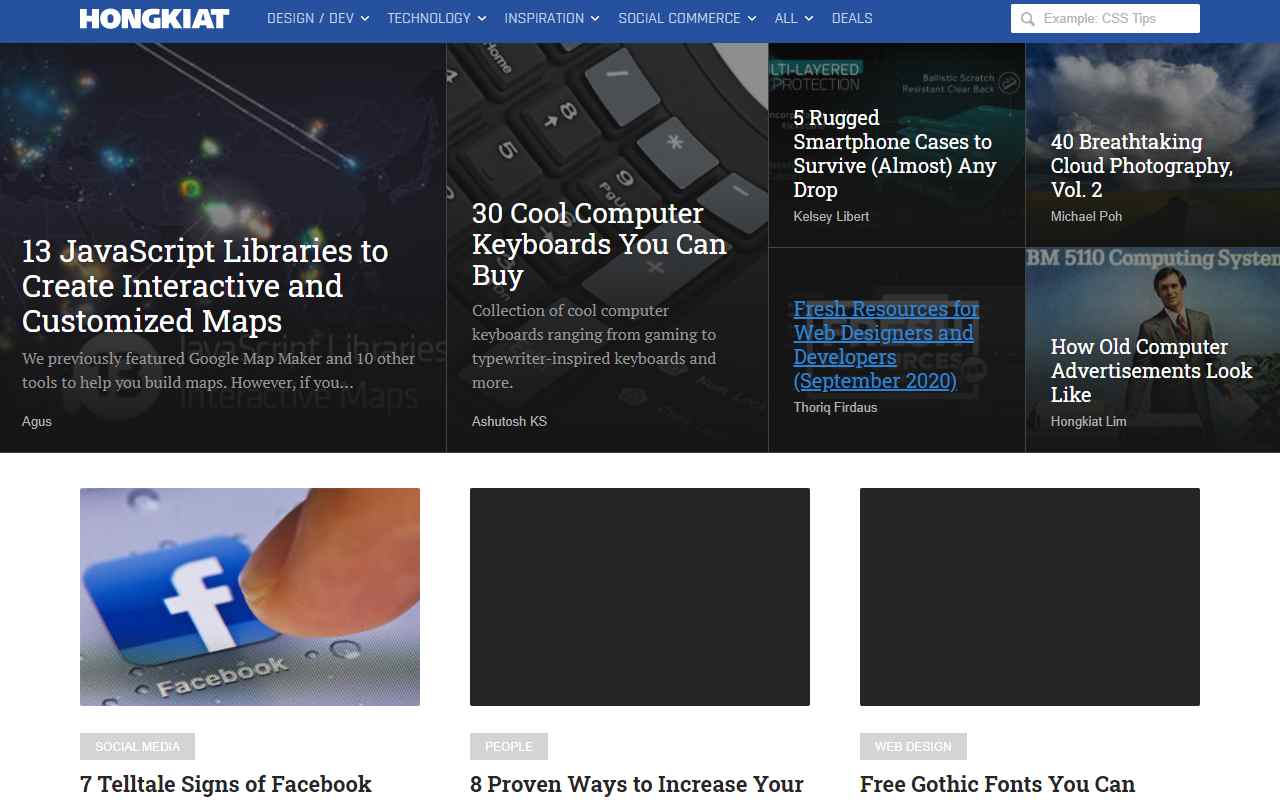Click author name Kelsey Libert
Image resolution: width=1280 pixels, height=800 pixels.
coord(831,216)
